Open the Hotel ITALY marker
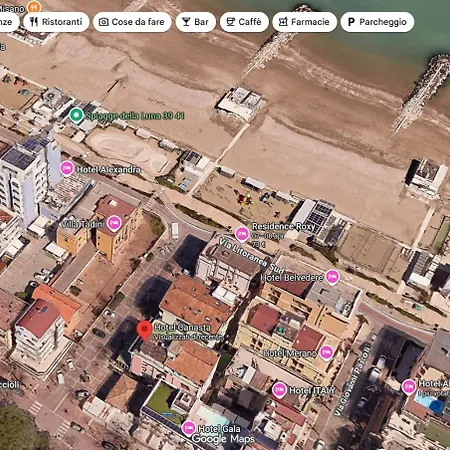This screenshot has width=450, height=450. 279,390
